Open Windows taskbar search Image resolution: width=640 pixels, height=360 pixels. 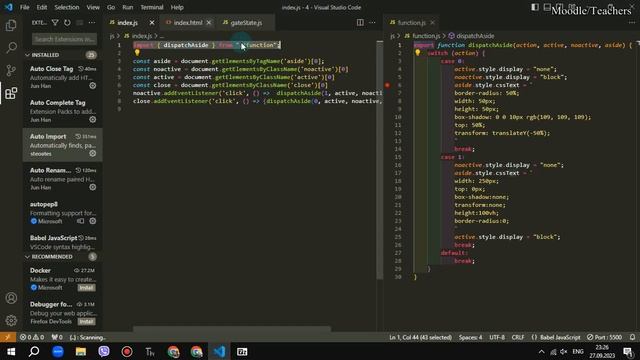click(x=34, y=351)
